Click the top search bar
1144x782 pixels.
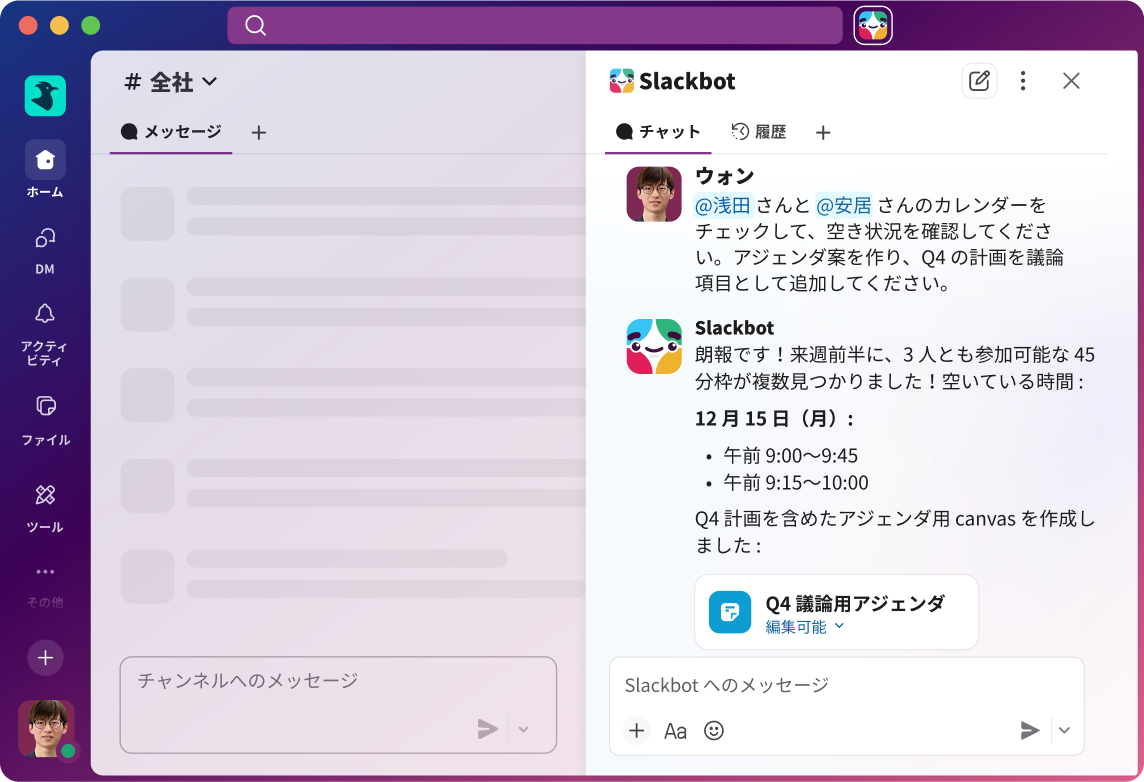pos(535,26)
